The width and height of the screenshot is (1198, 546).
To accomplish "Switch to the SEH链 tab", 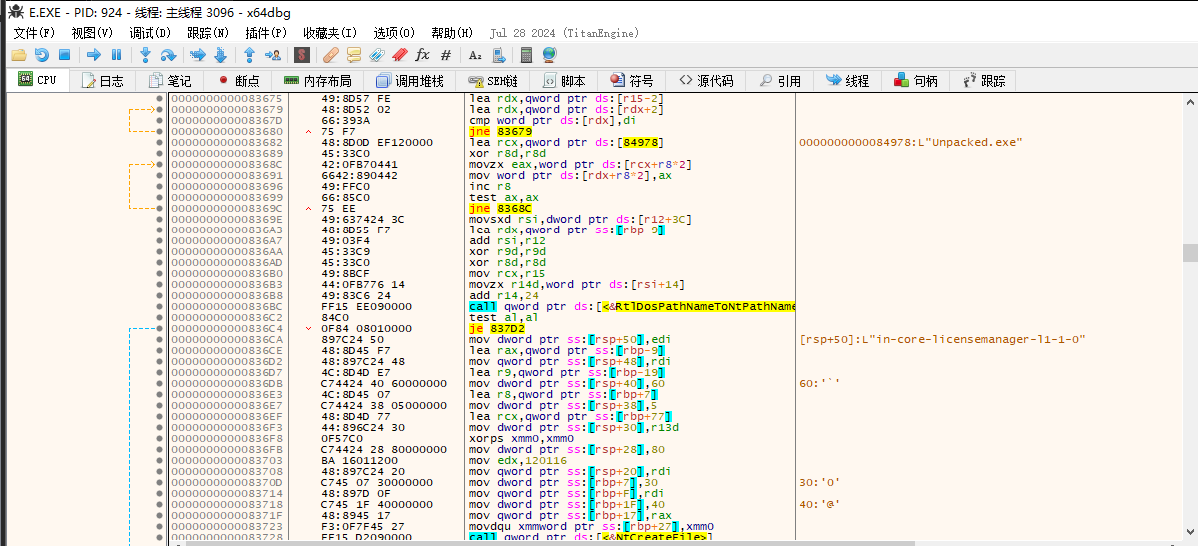I will [x=493, y=81].
